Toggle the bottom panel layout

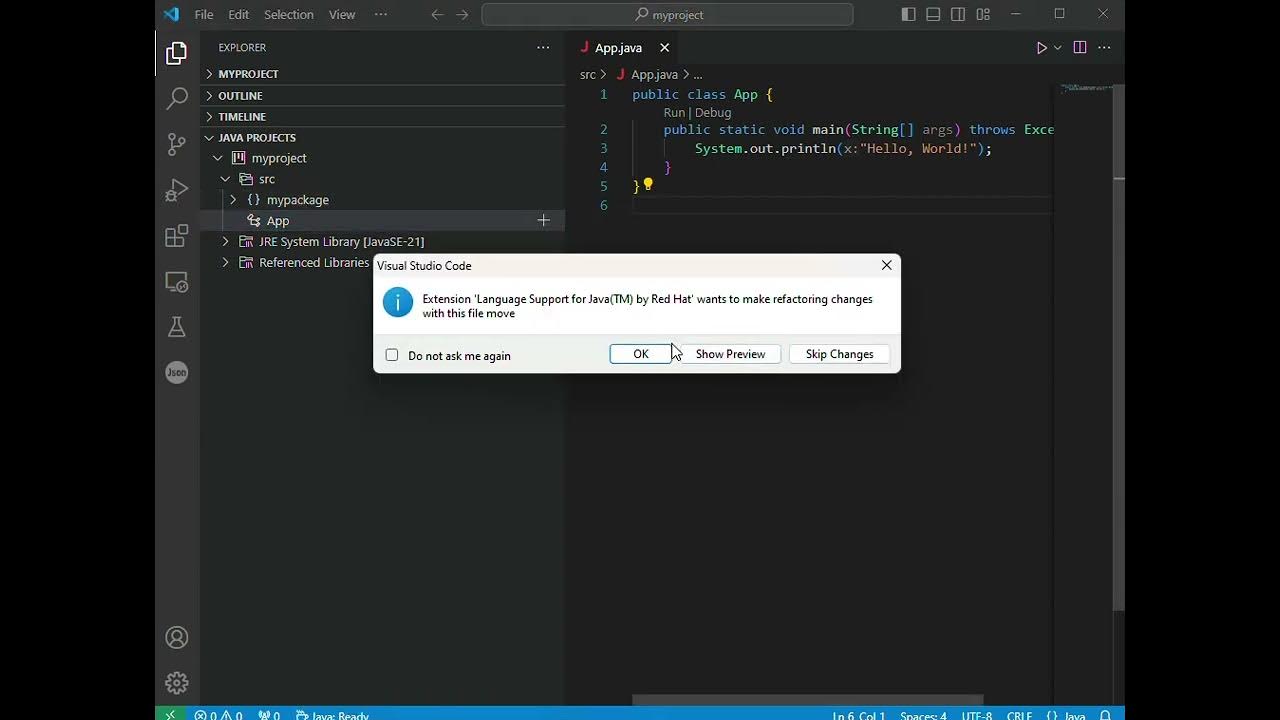[933, 14]
